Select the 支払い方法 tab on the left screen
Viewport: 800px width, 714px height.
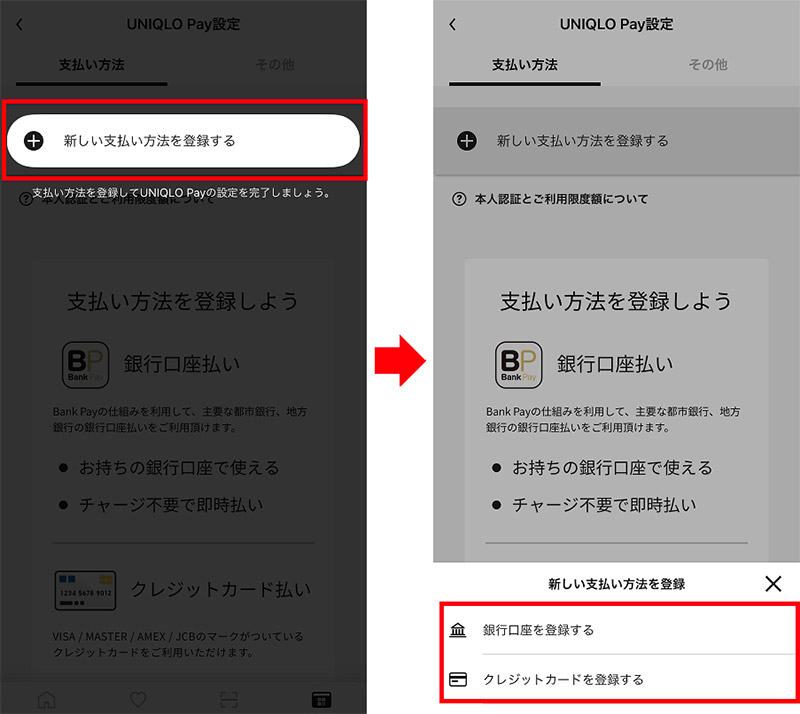[x=92, y=65]
